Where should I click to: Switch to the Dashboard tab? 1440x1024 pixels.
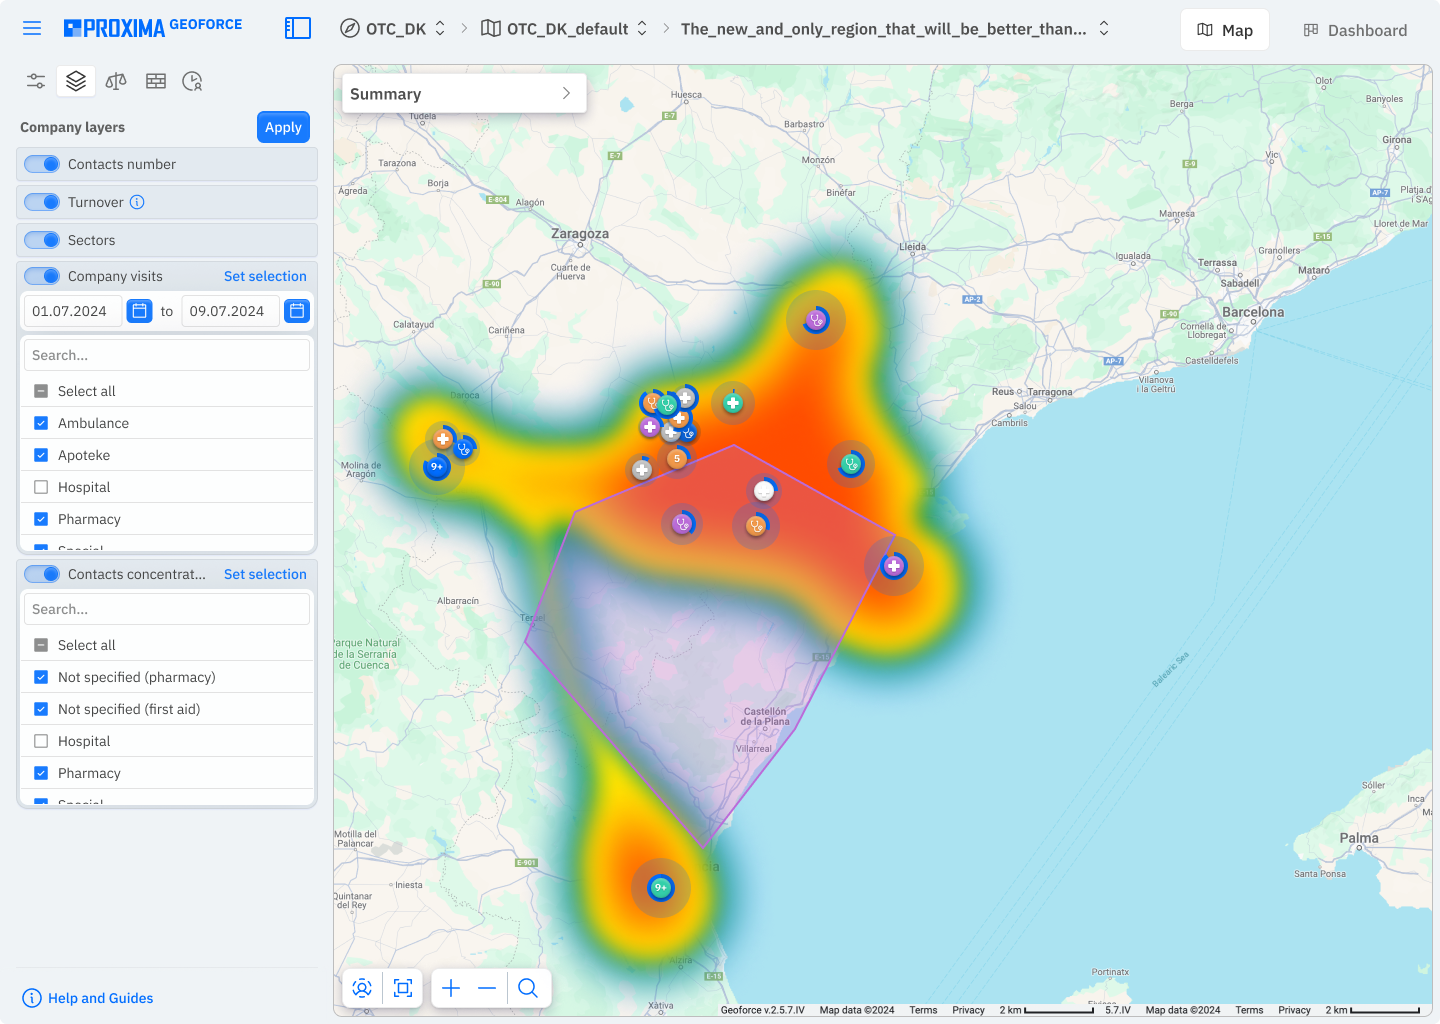click(1354, 29)
